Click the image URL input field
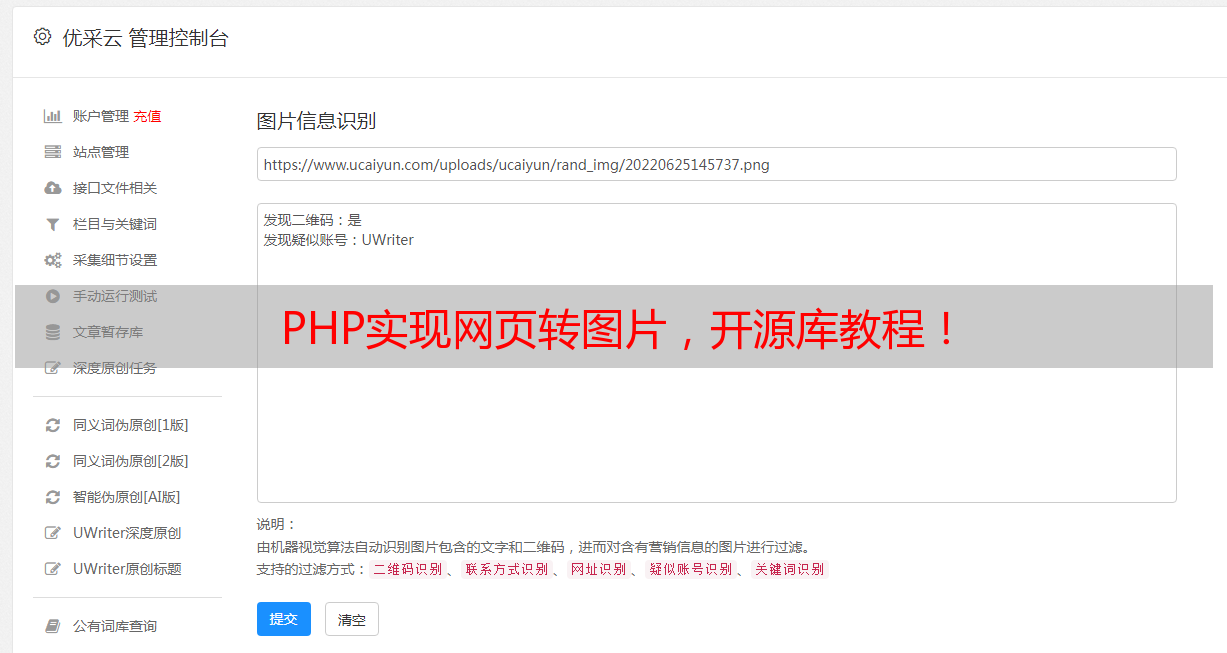This screenshot has width=1227, height=653. [x=716, y=164]
